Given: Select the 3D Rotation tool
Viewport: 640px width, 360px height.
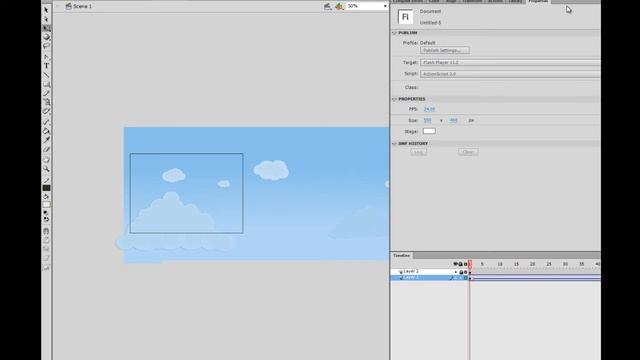Looking at the screenshot, I should [46, 37].
